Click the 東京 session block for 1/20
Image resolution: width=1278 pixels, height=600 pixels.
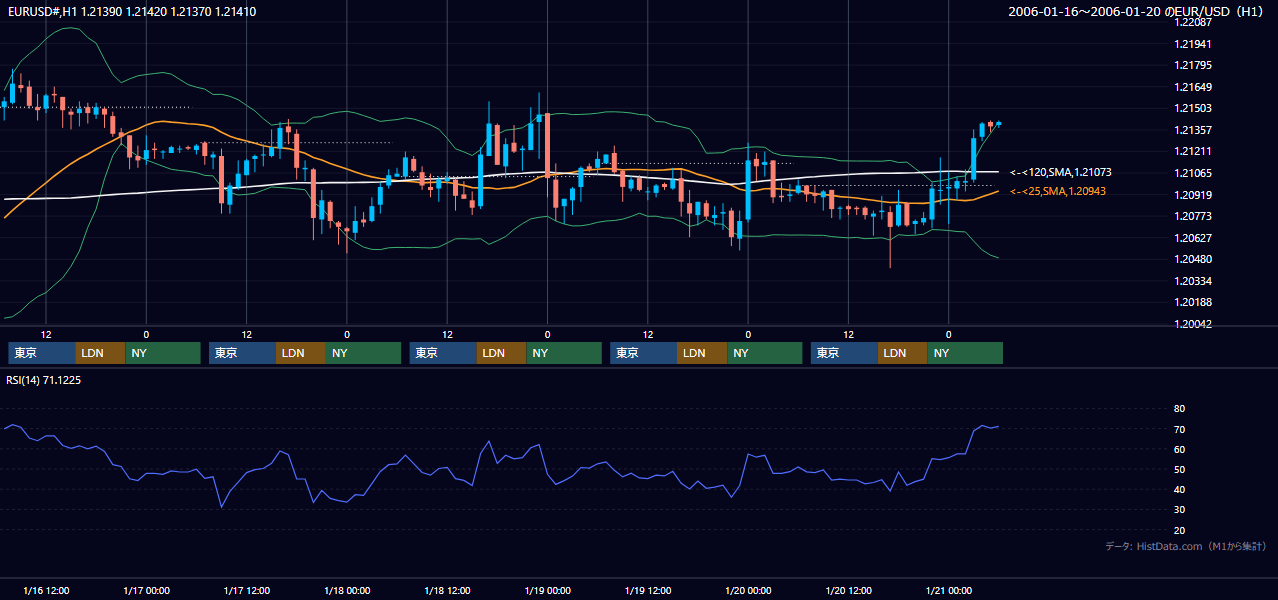(x=845, y=353)
